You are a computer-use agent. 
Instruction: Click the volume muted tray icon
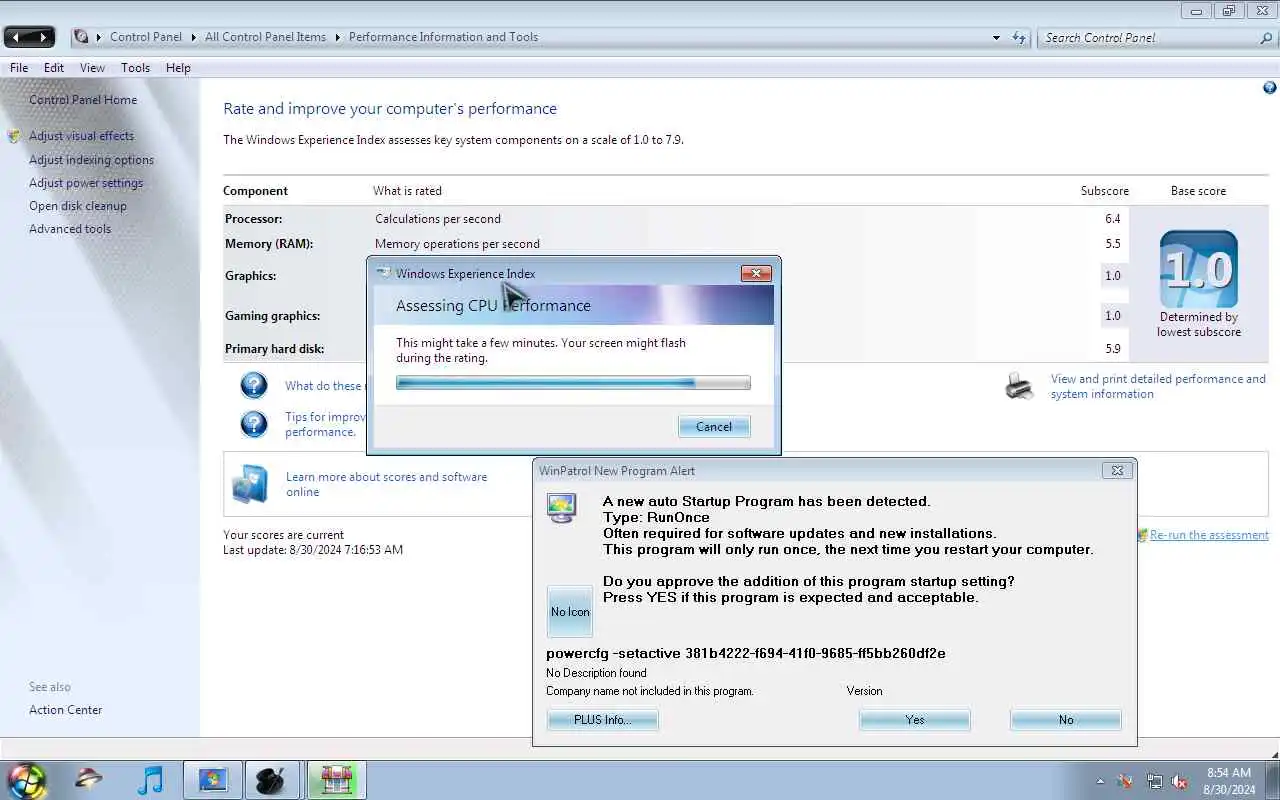[x=1179, y=781]
